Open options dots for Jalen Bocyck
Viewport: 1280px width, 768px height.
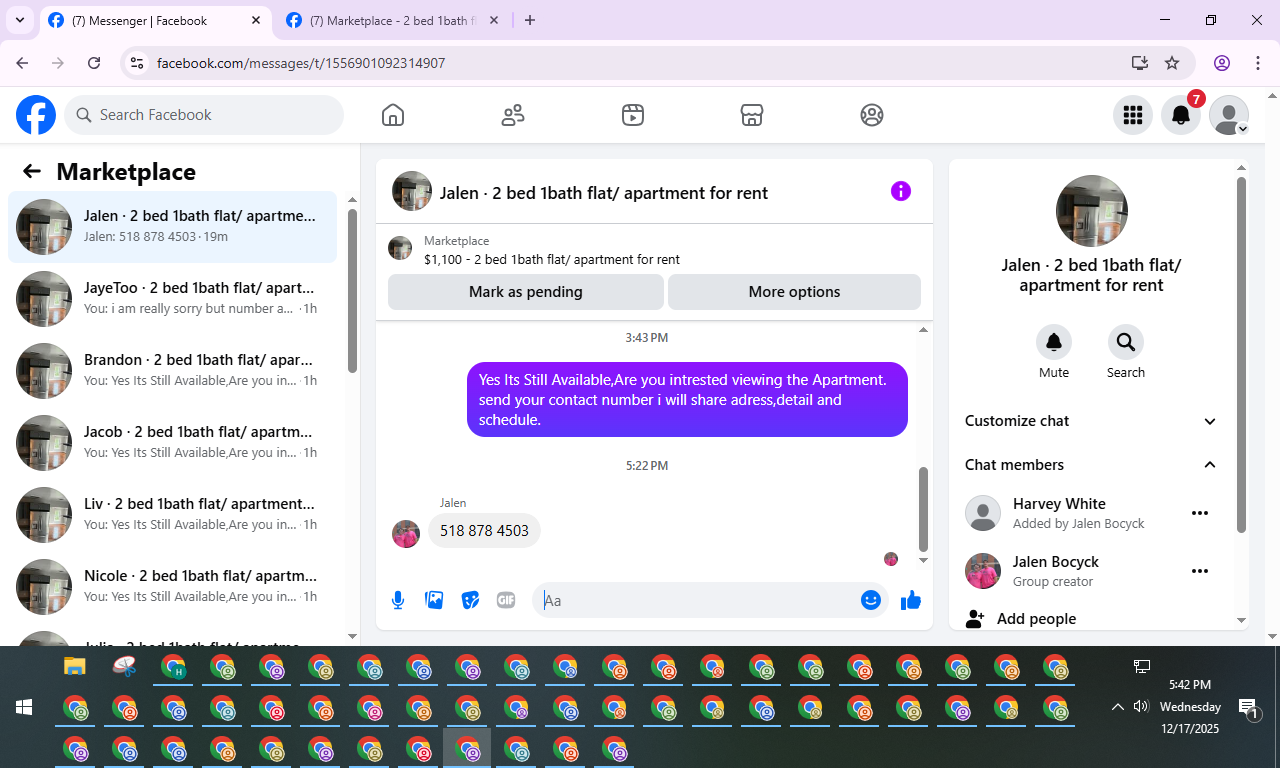(1200, 571)
